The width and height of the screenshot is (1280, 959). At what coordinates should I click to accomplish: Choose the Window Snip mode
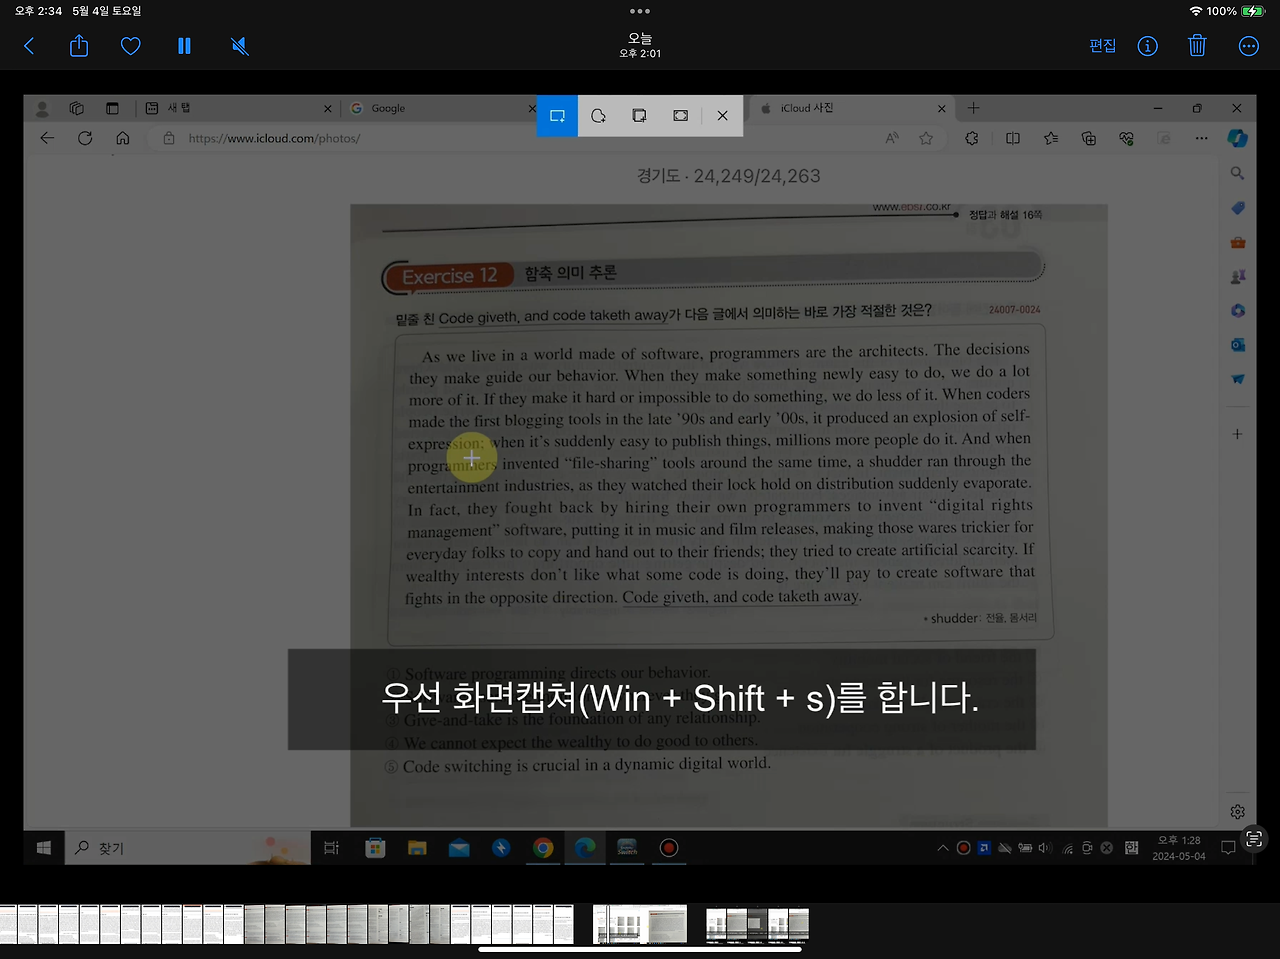[x=639, y=116]
